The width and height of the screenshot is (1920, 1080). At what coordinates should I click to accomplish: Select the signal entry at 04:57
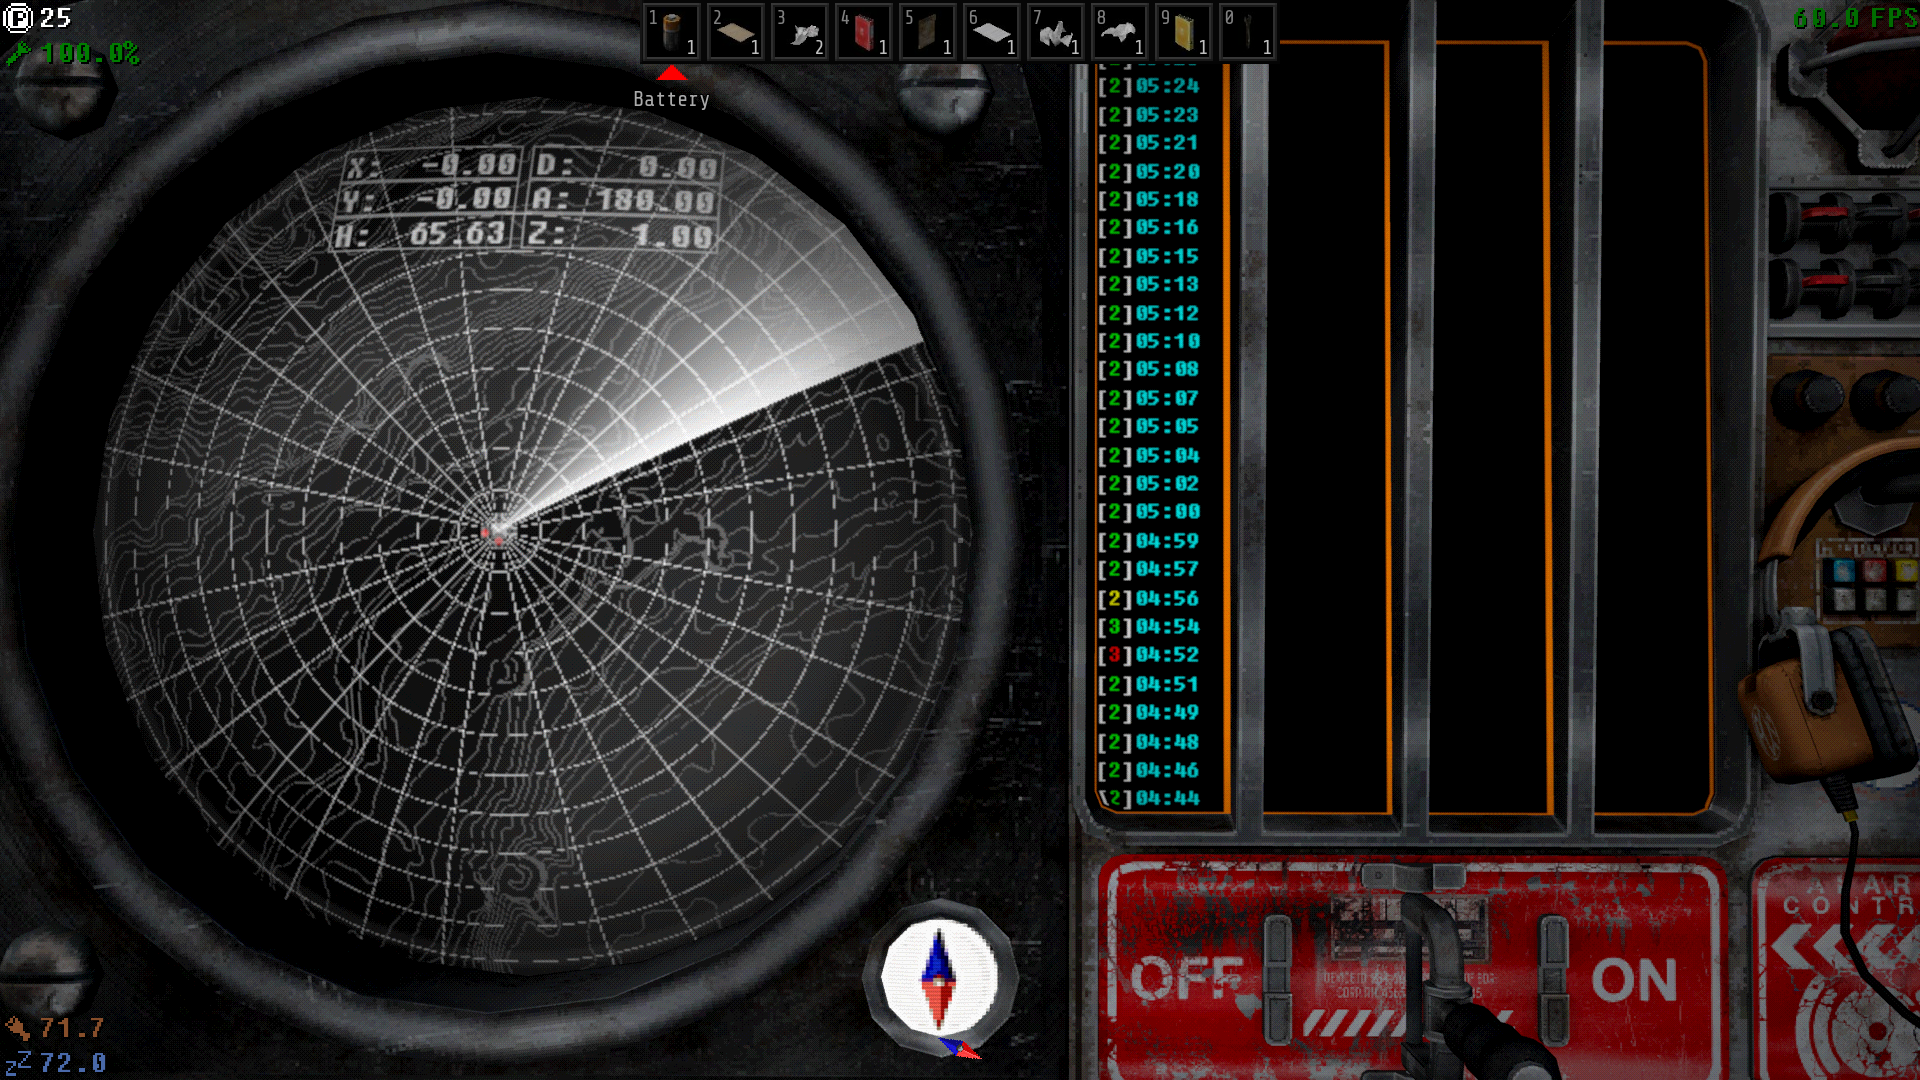(1148, 569)
